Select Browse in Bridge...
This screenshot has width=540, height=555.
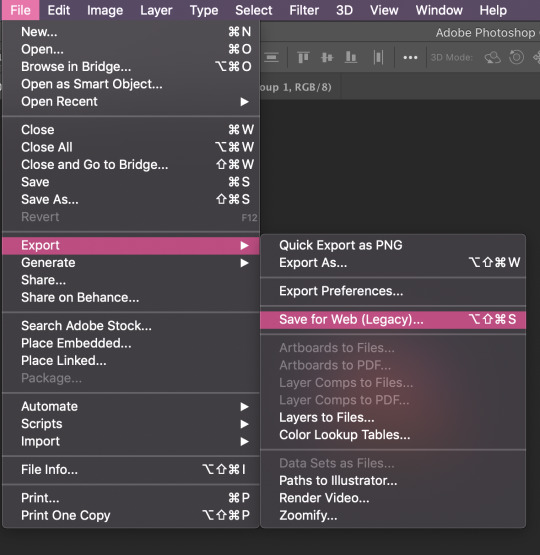point(131,67)
